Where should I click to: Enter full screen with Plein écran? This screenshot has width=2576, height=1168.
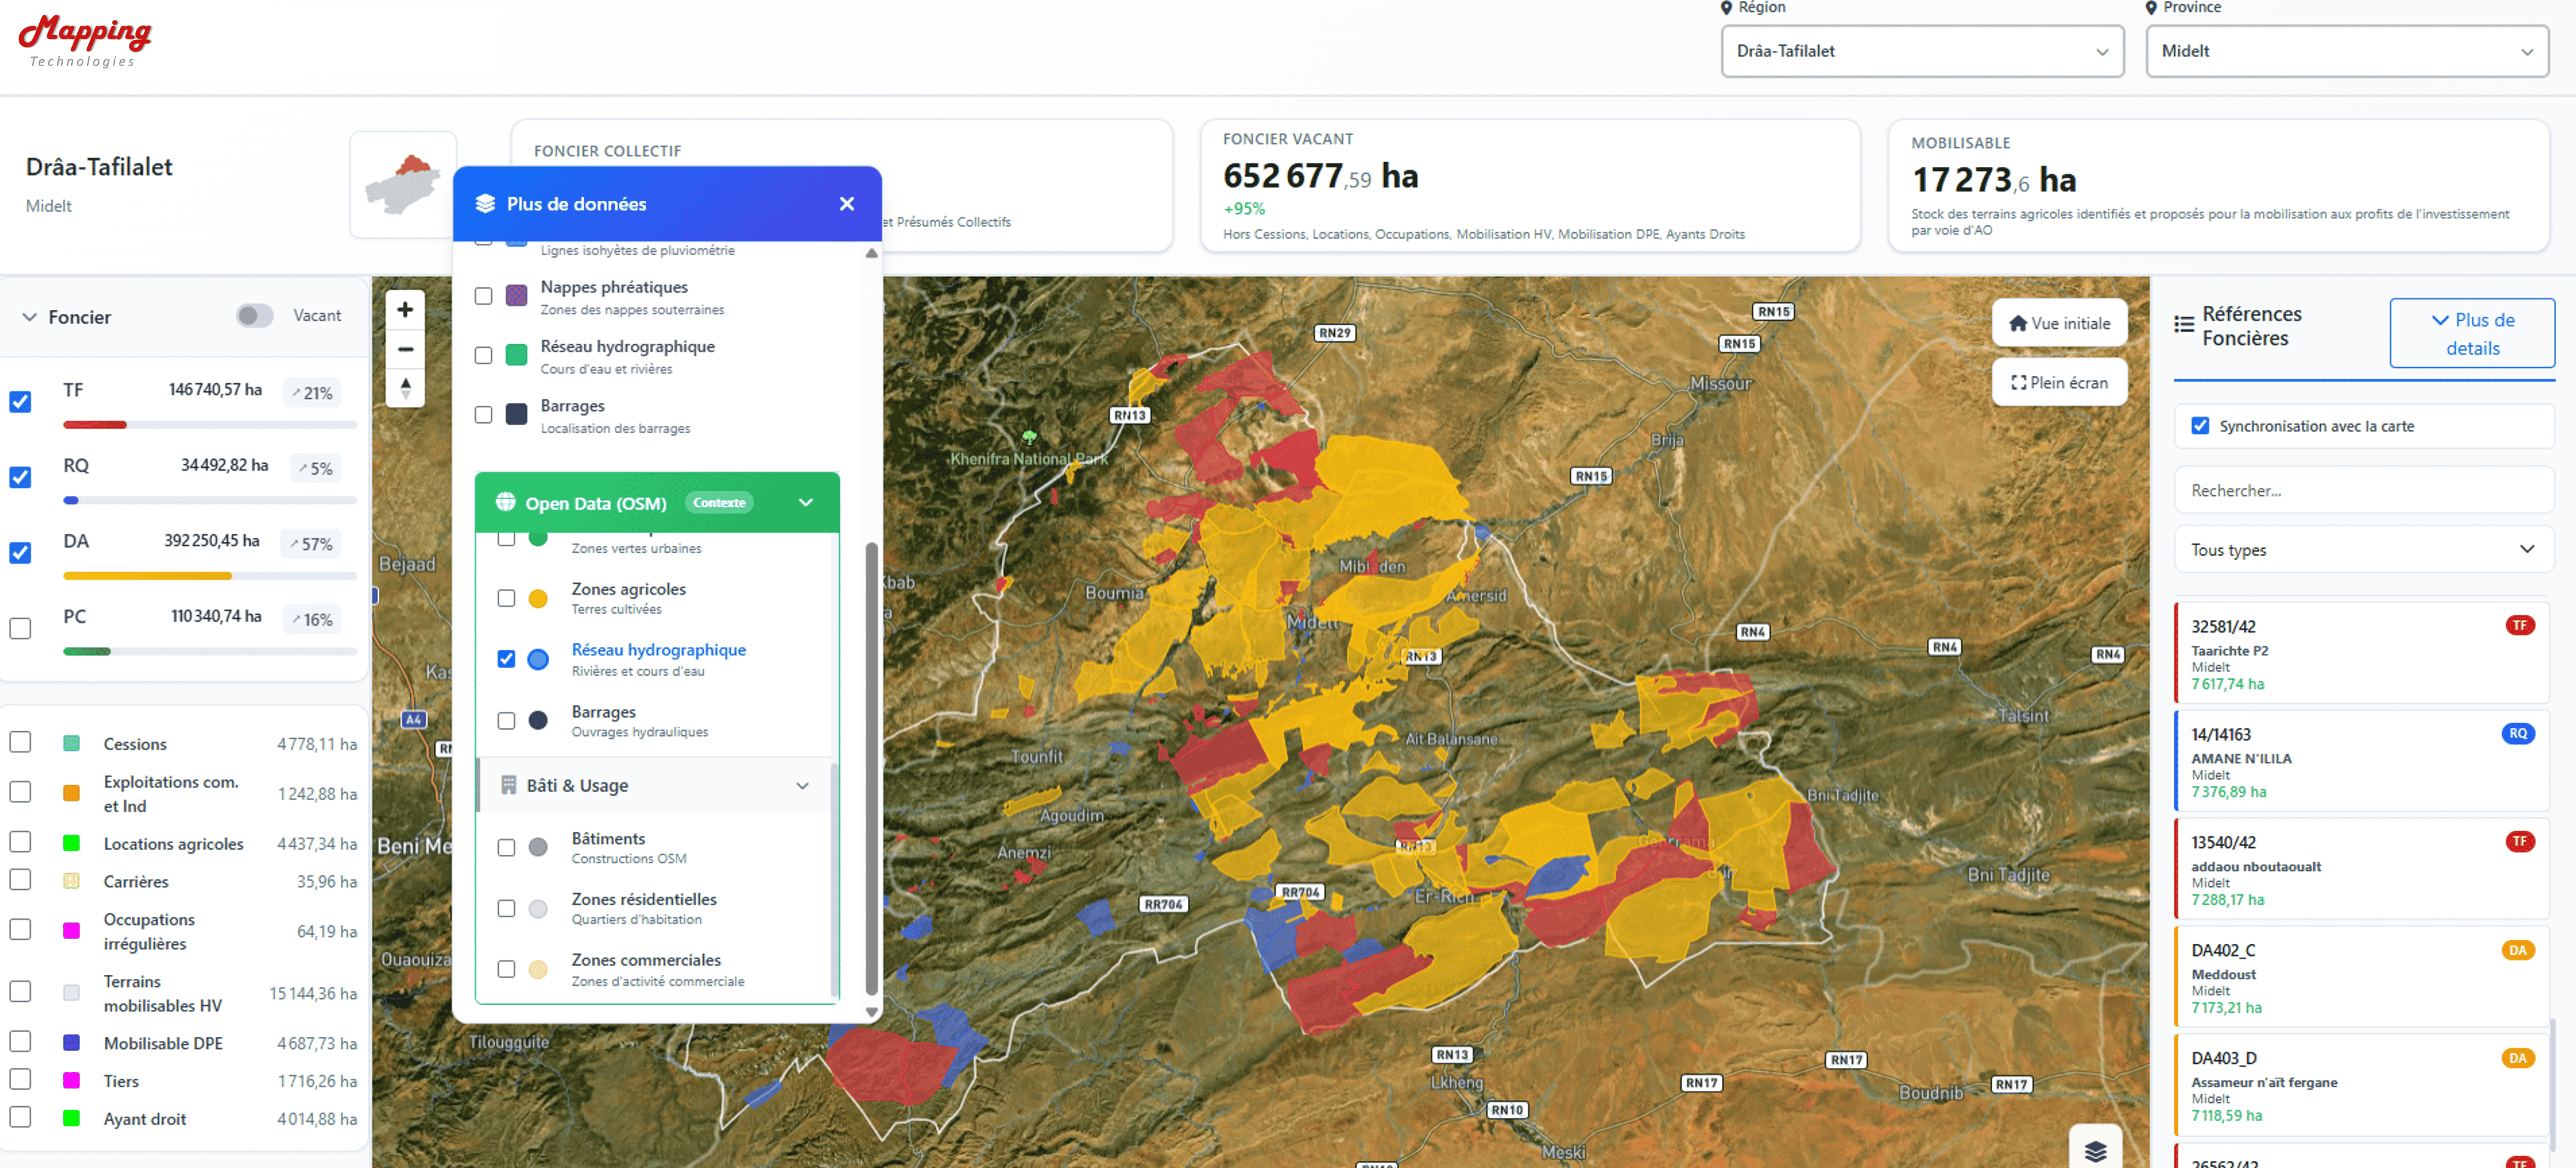2059,382
